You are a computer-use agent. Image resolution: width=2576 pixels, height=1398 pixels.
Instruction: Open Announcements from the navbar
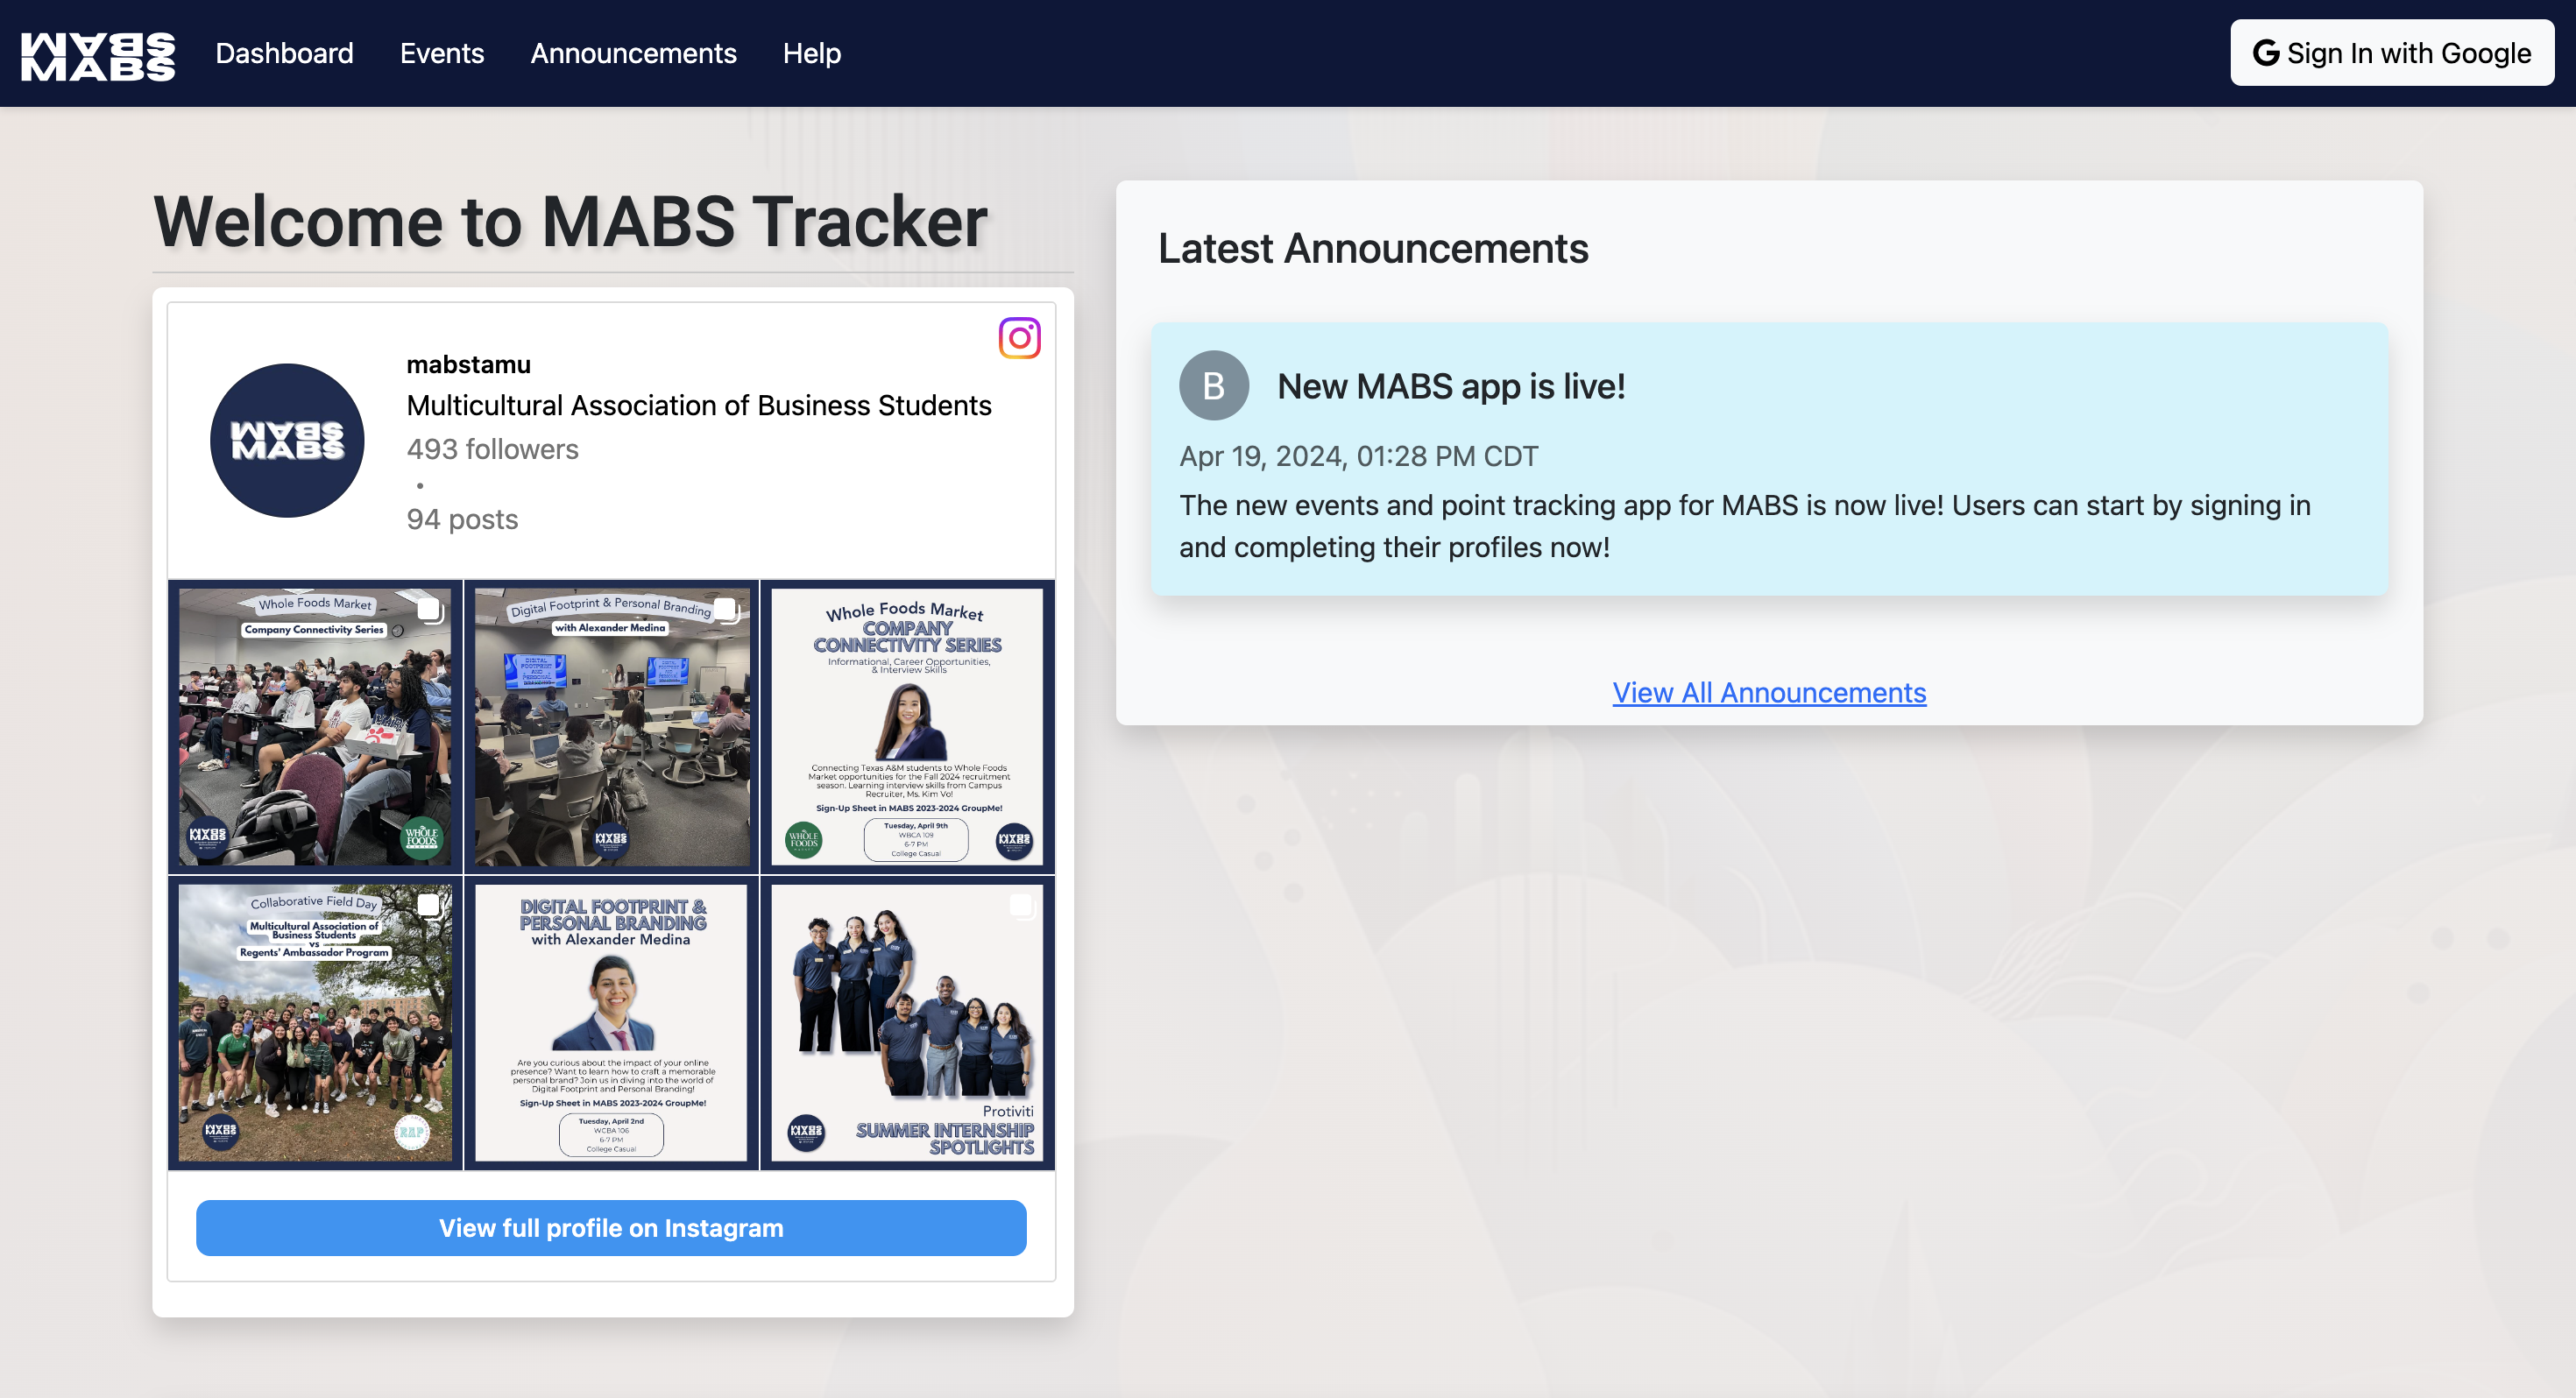tap(633, 53)
